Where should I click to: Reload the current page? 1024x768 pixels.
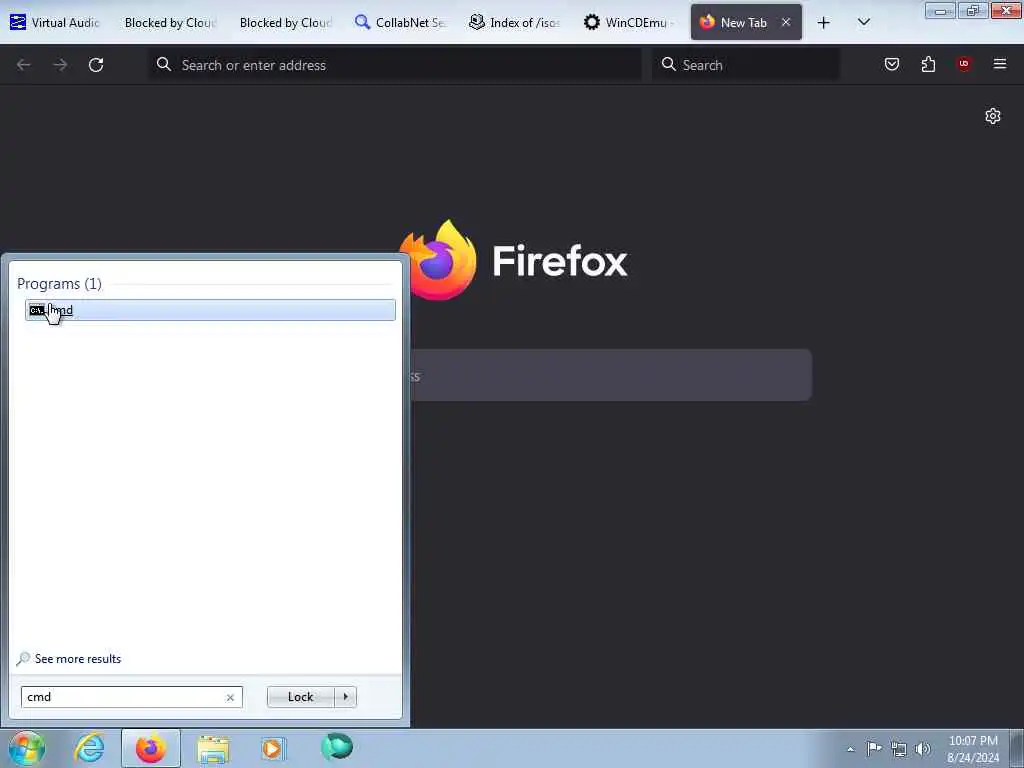coord(96,65)
